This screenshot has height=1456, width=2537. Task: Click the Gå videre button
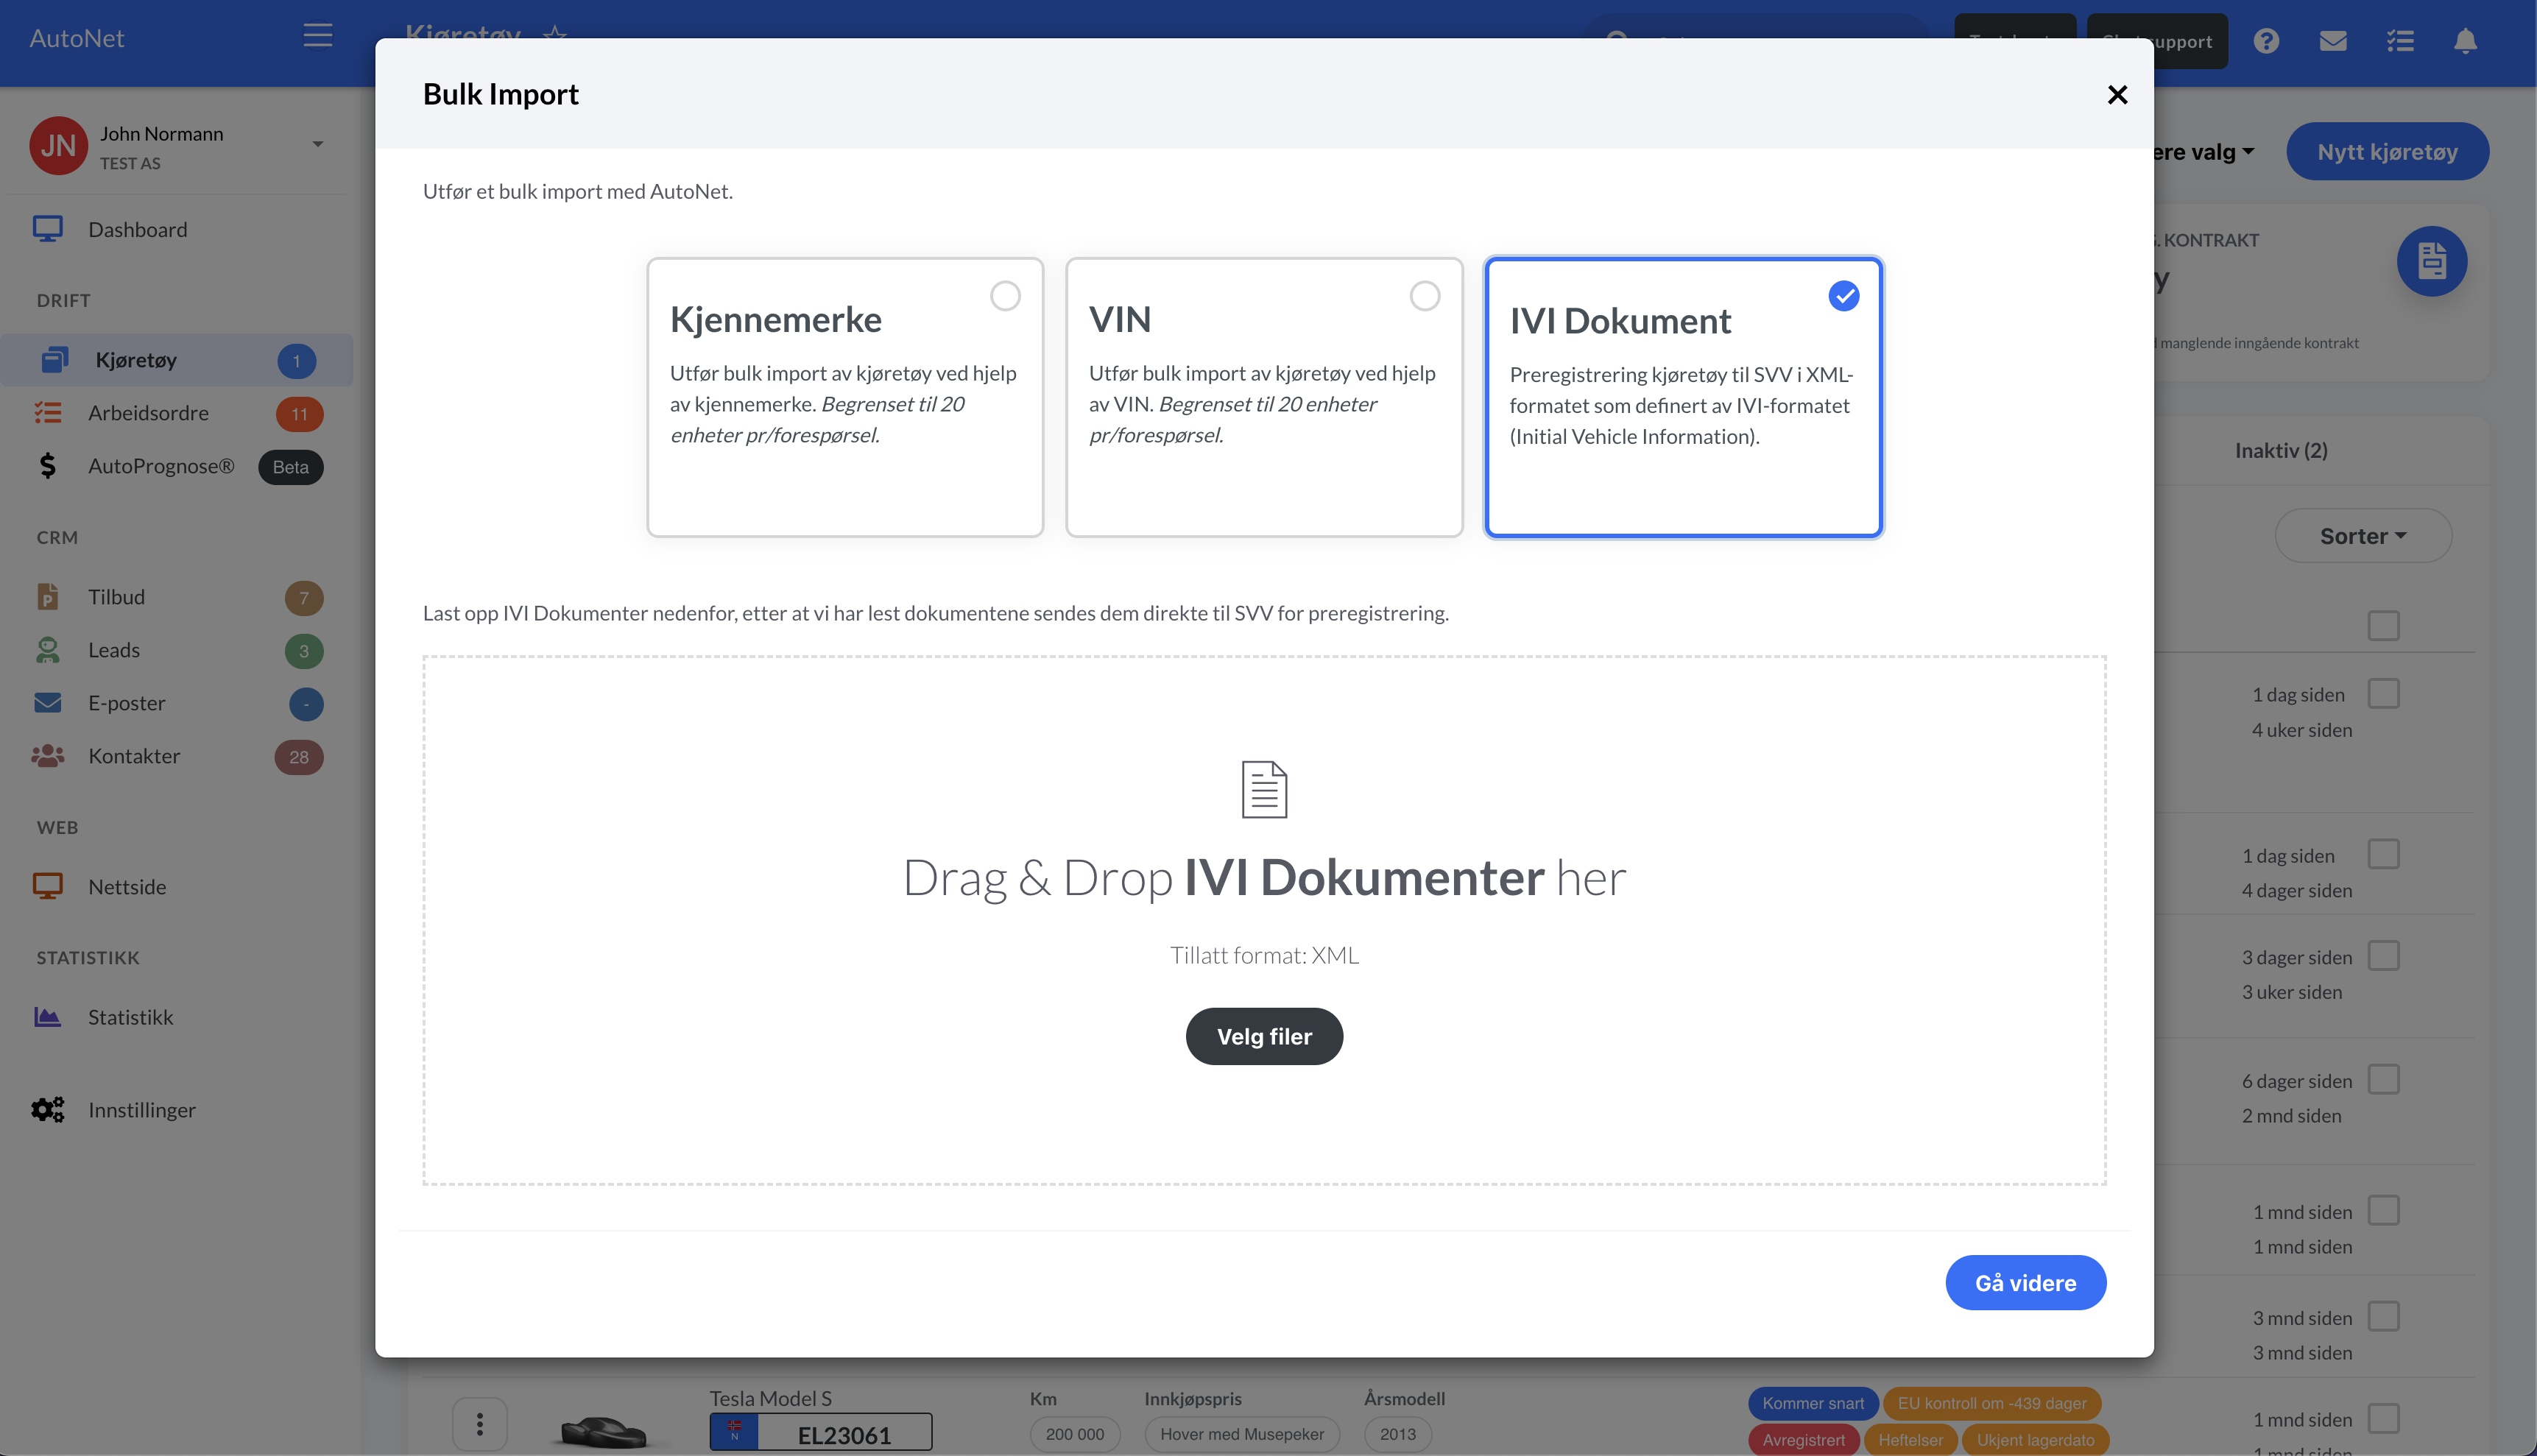2025,1282
